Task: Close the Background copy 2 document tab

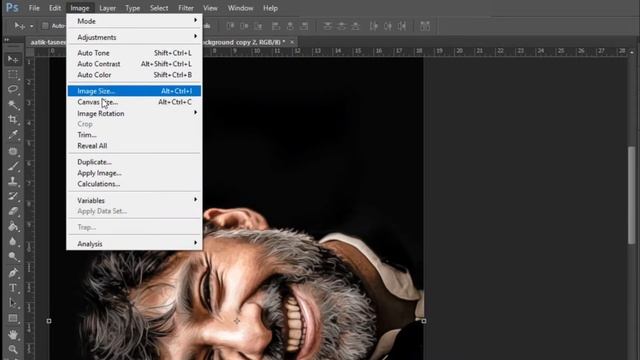Action: [292, 42]
